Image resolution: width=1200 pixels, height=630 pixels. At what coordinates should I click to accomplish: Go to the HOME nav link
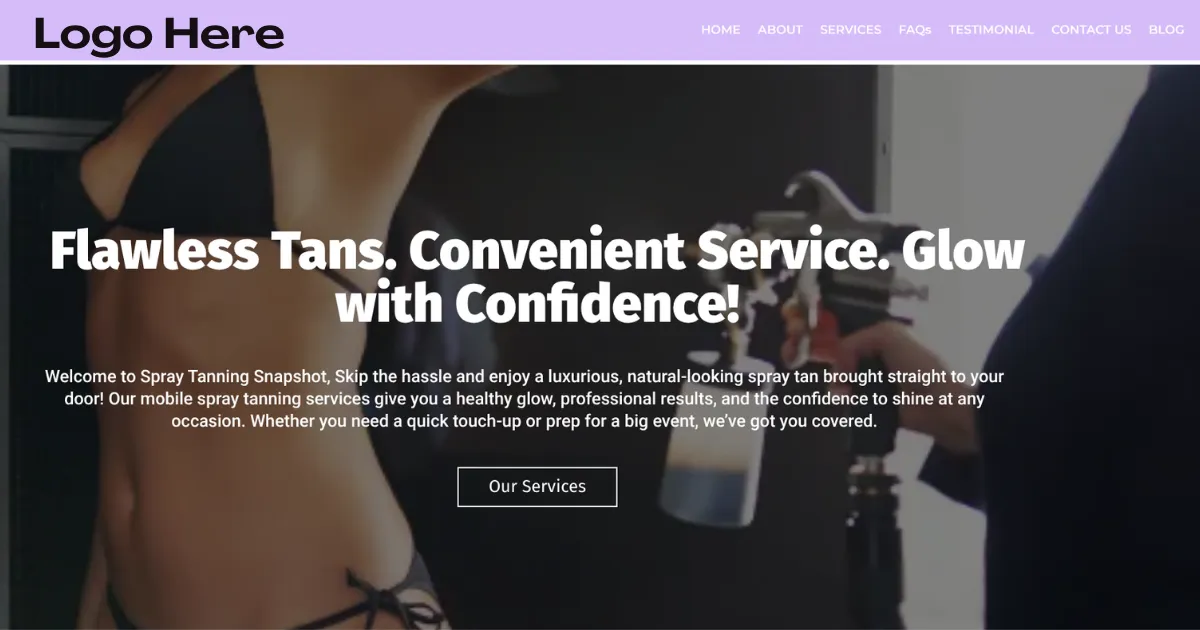pyautogui.click(x=720, y=30)
